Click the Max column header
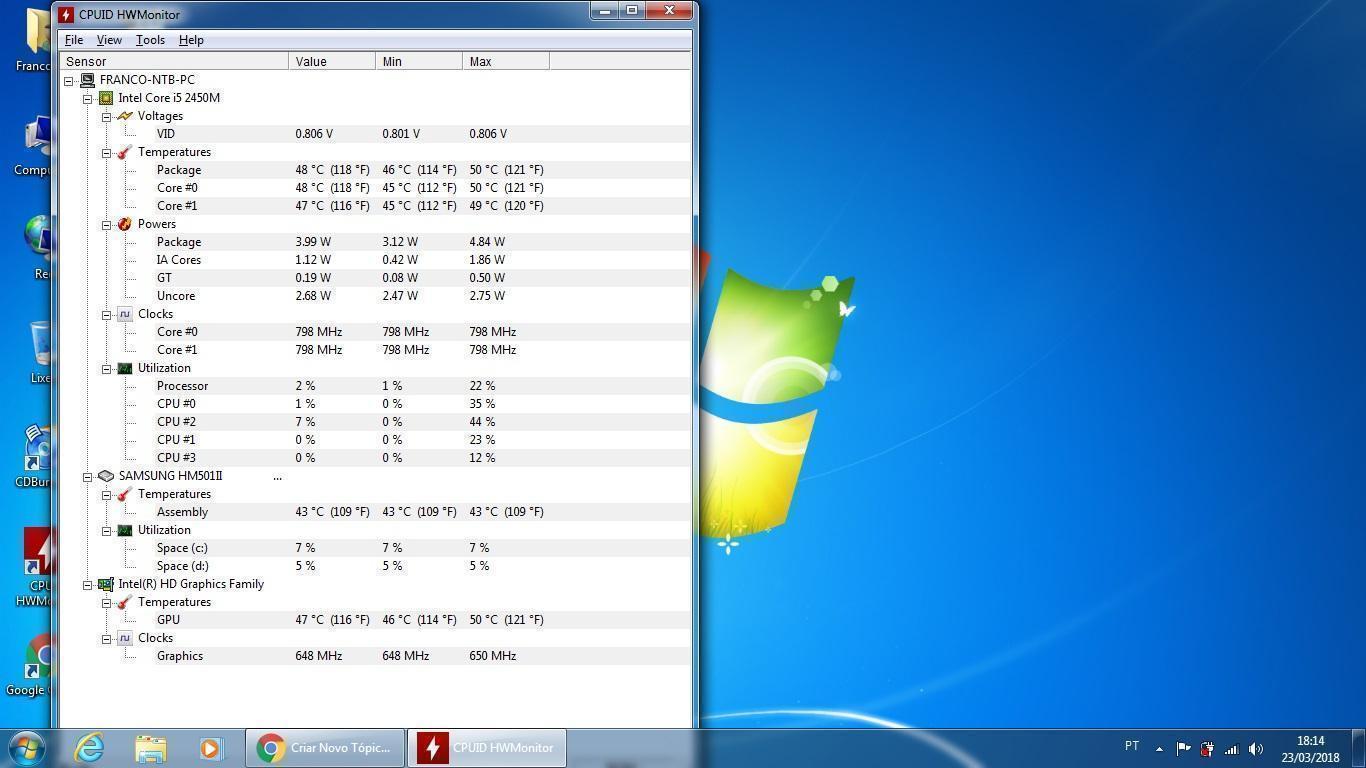This screenshot has width=1366, height=768. coord(506,61)
